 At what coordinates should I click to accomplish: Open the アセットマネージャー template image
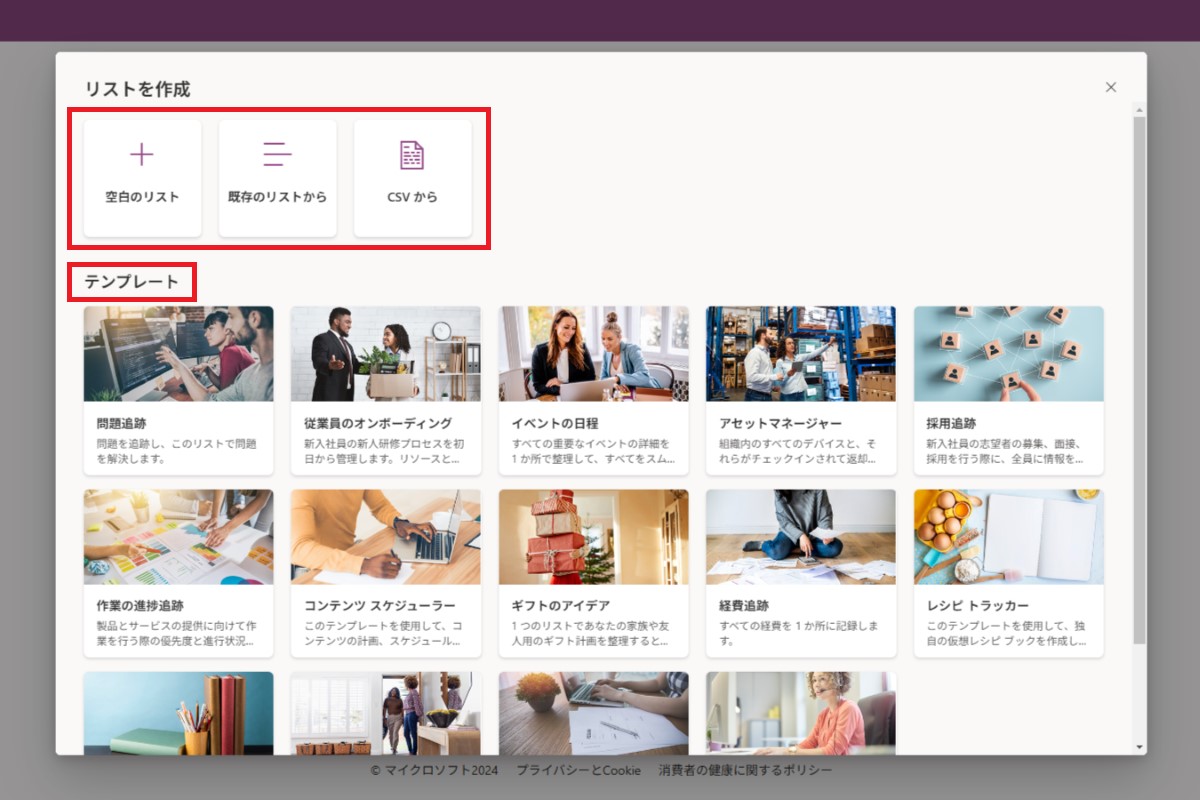coord(800,353)
